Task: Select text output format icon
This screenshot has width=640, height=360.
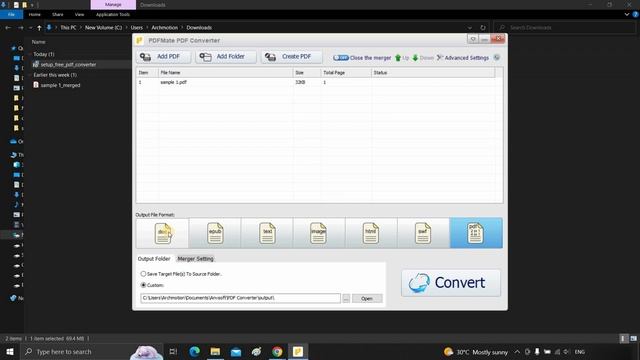Action: [267, 233]
